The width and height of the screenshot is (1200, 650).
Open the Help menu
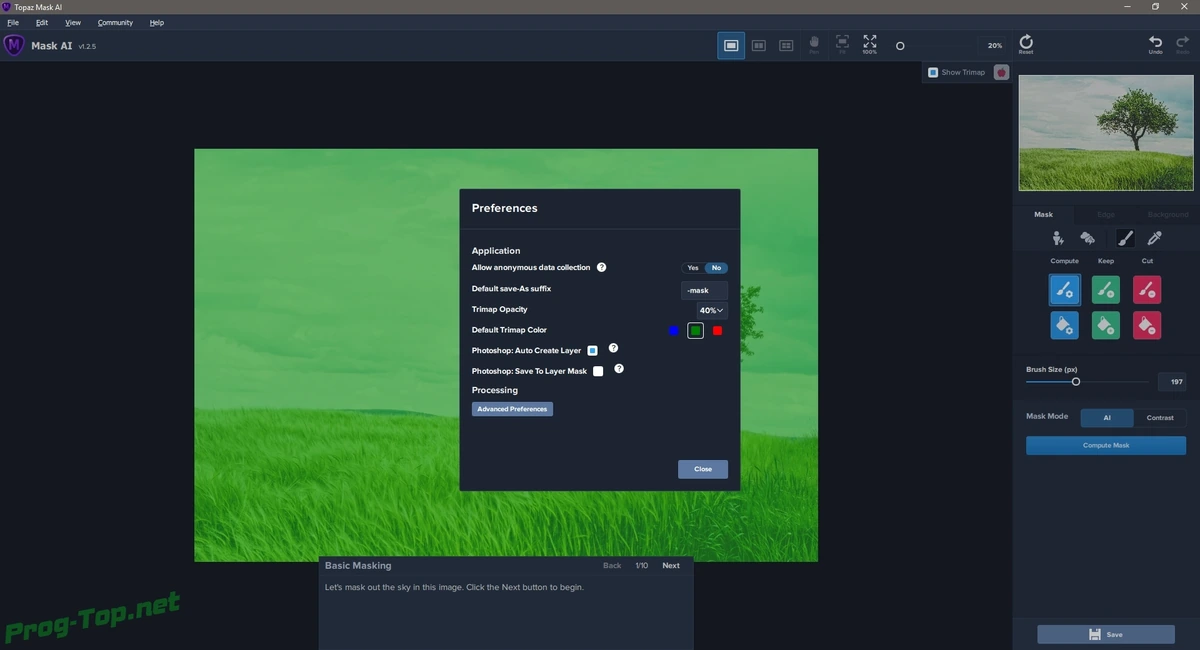coord(157,22)
